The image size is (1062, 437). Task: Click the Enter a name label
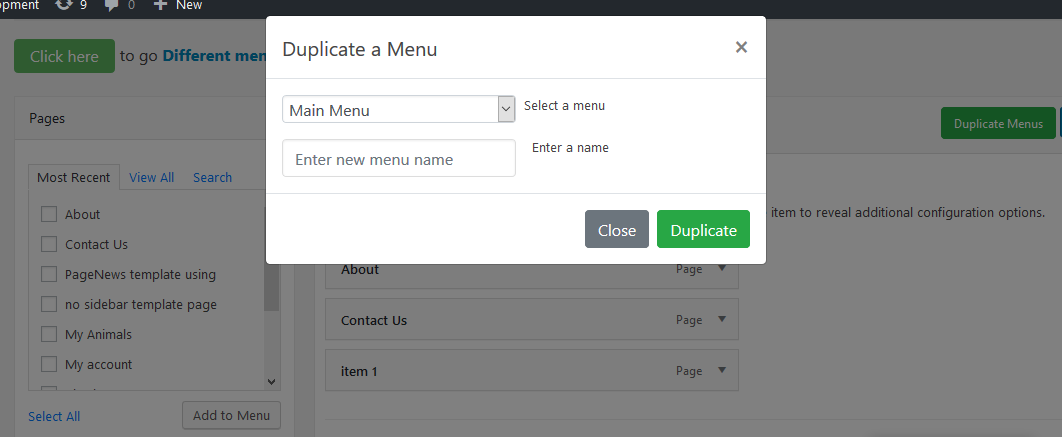pos(570,148)
